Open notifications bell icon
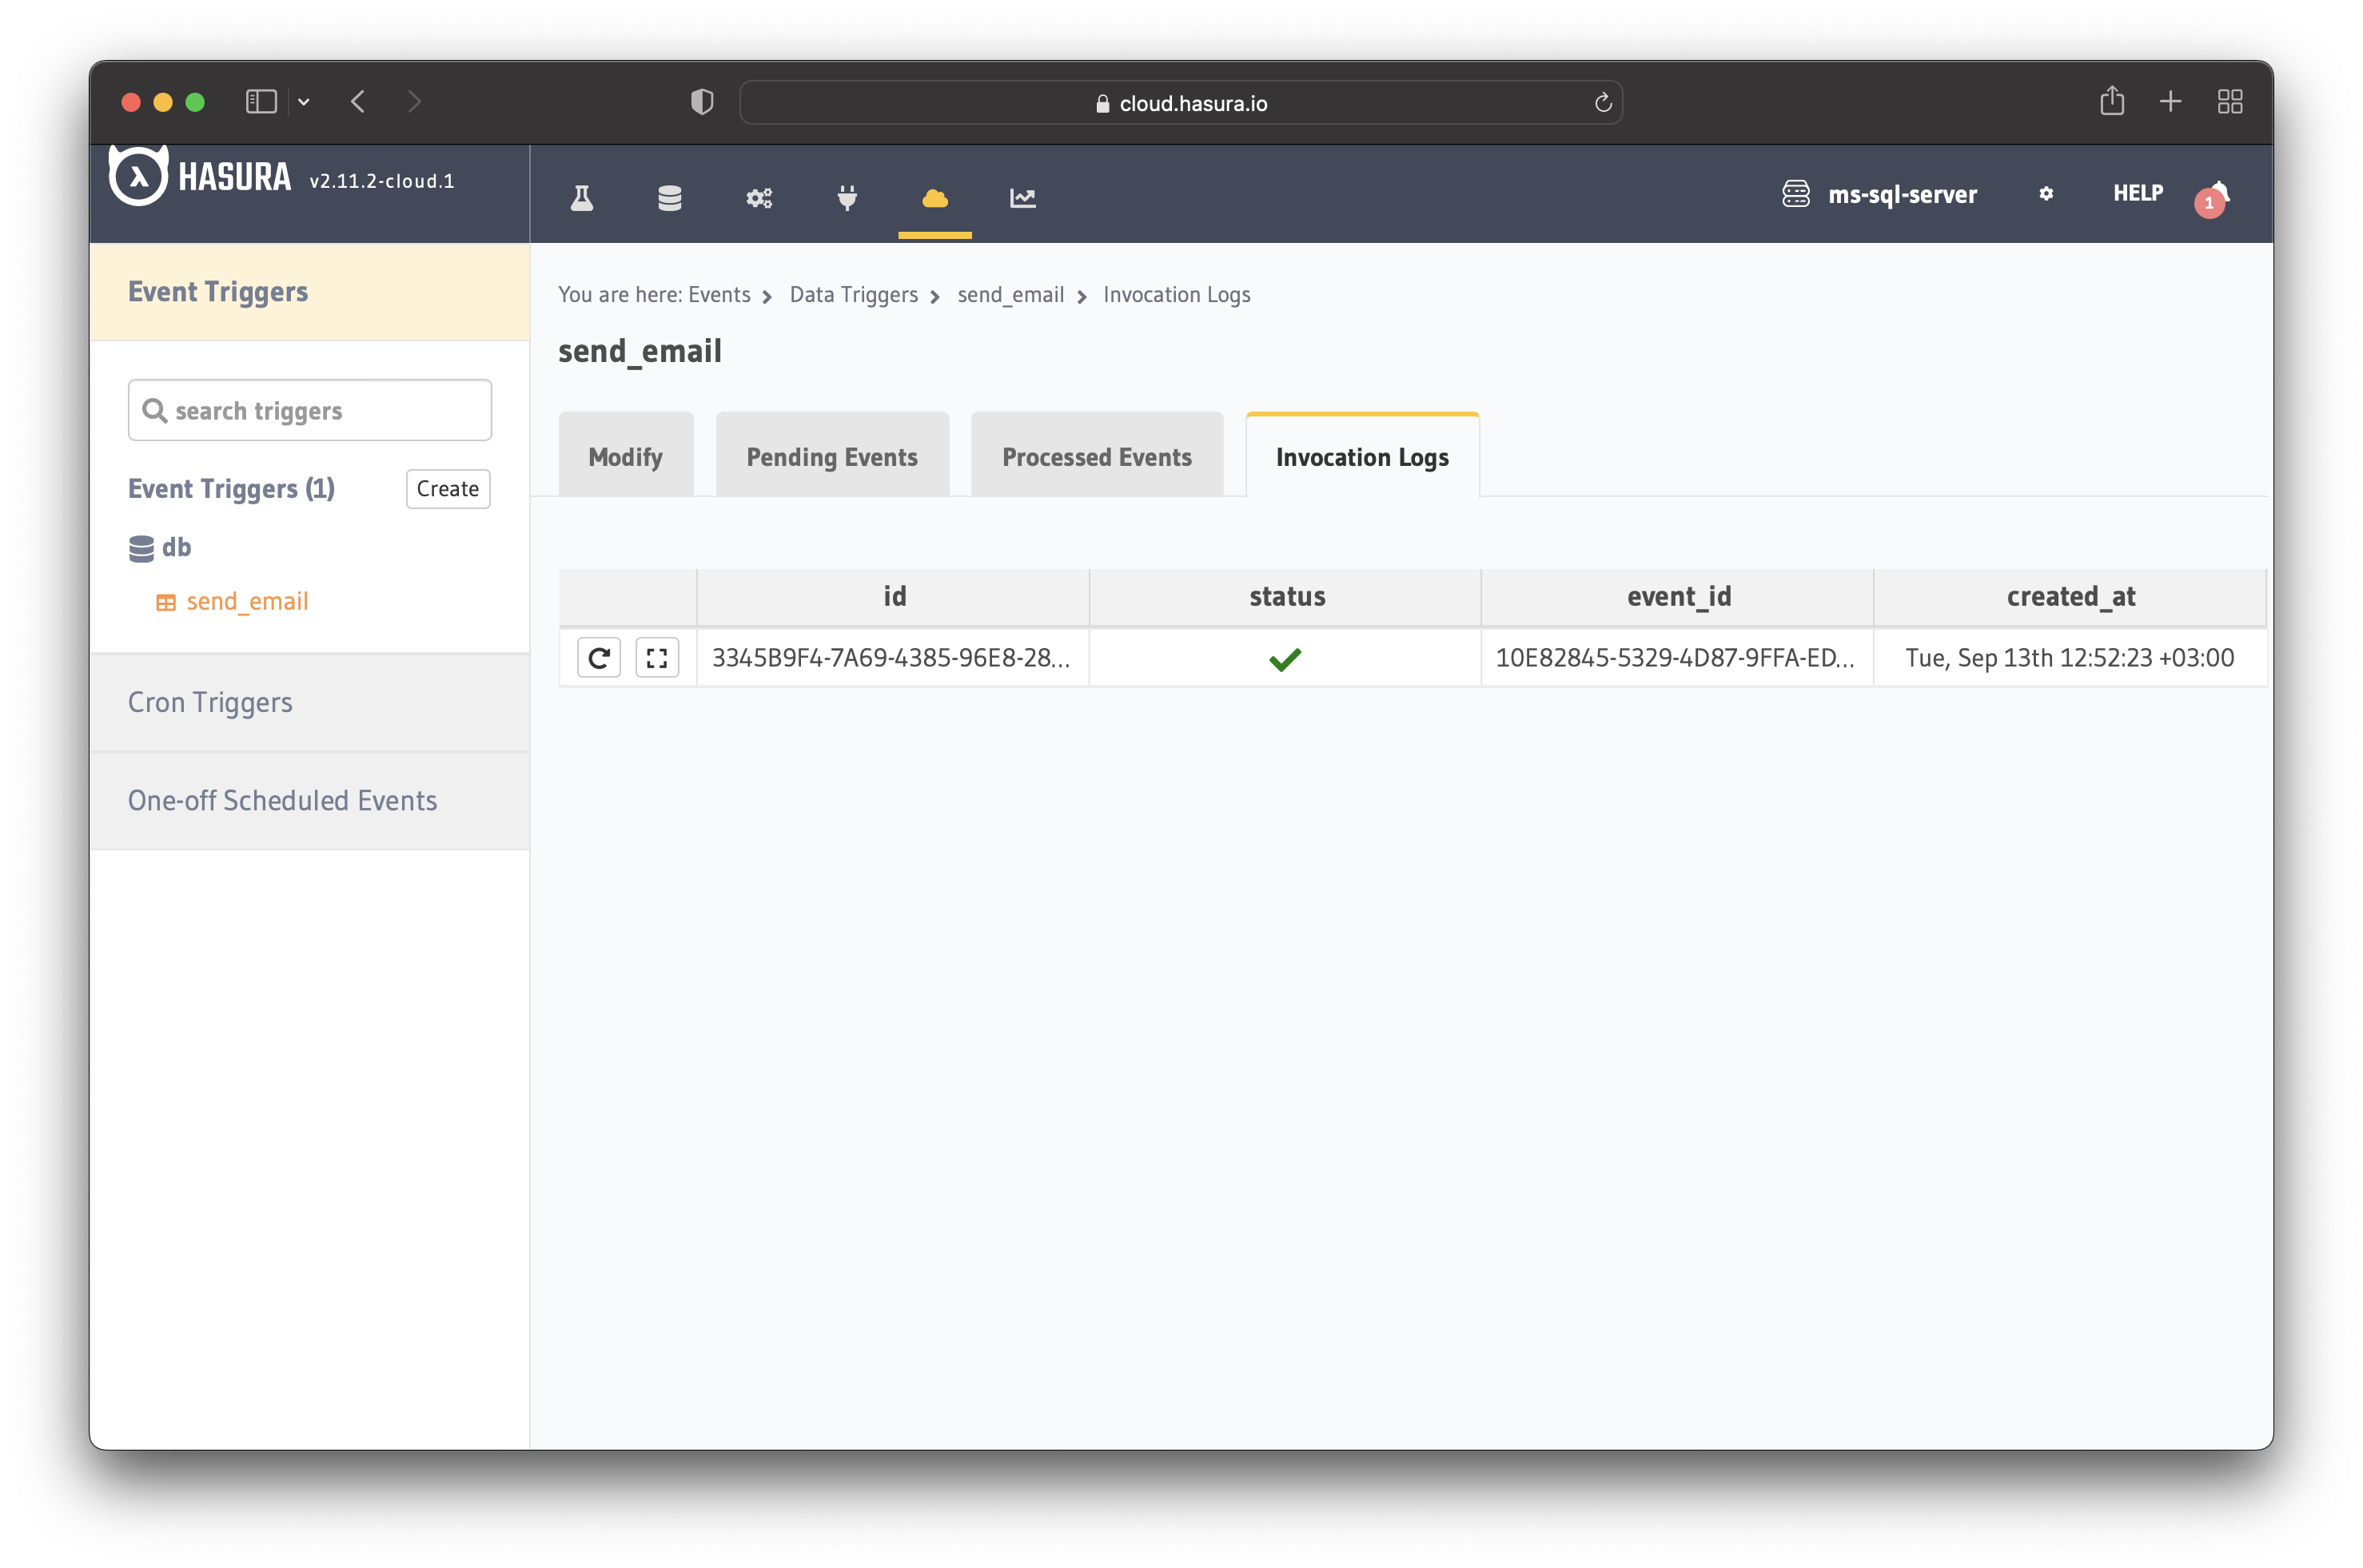 (x=2218, y=194)
